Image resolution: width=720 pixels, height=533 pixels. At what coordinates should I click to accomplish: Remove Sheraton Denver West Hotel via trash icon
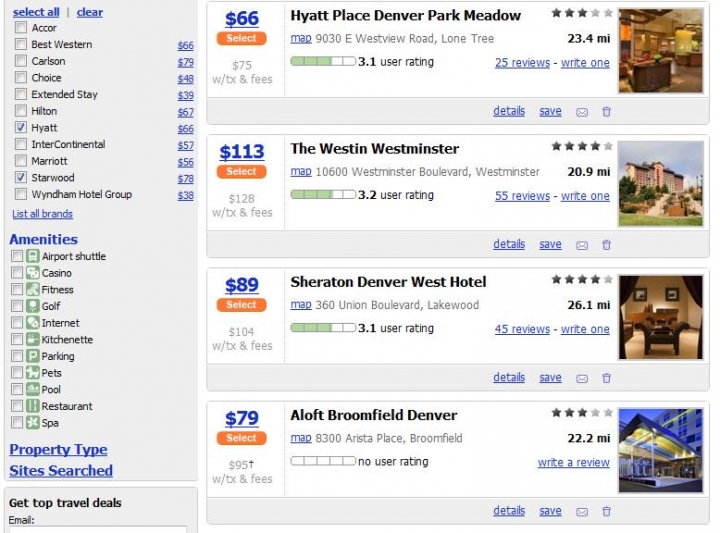point(607,378)
